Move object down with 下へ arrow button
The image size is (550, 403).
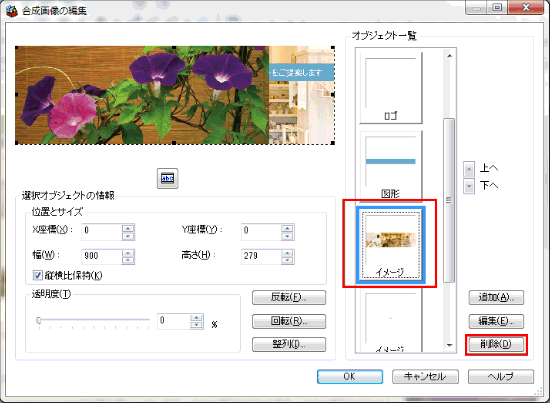pyautogui.click(x=469, y=186)
